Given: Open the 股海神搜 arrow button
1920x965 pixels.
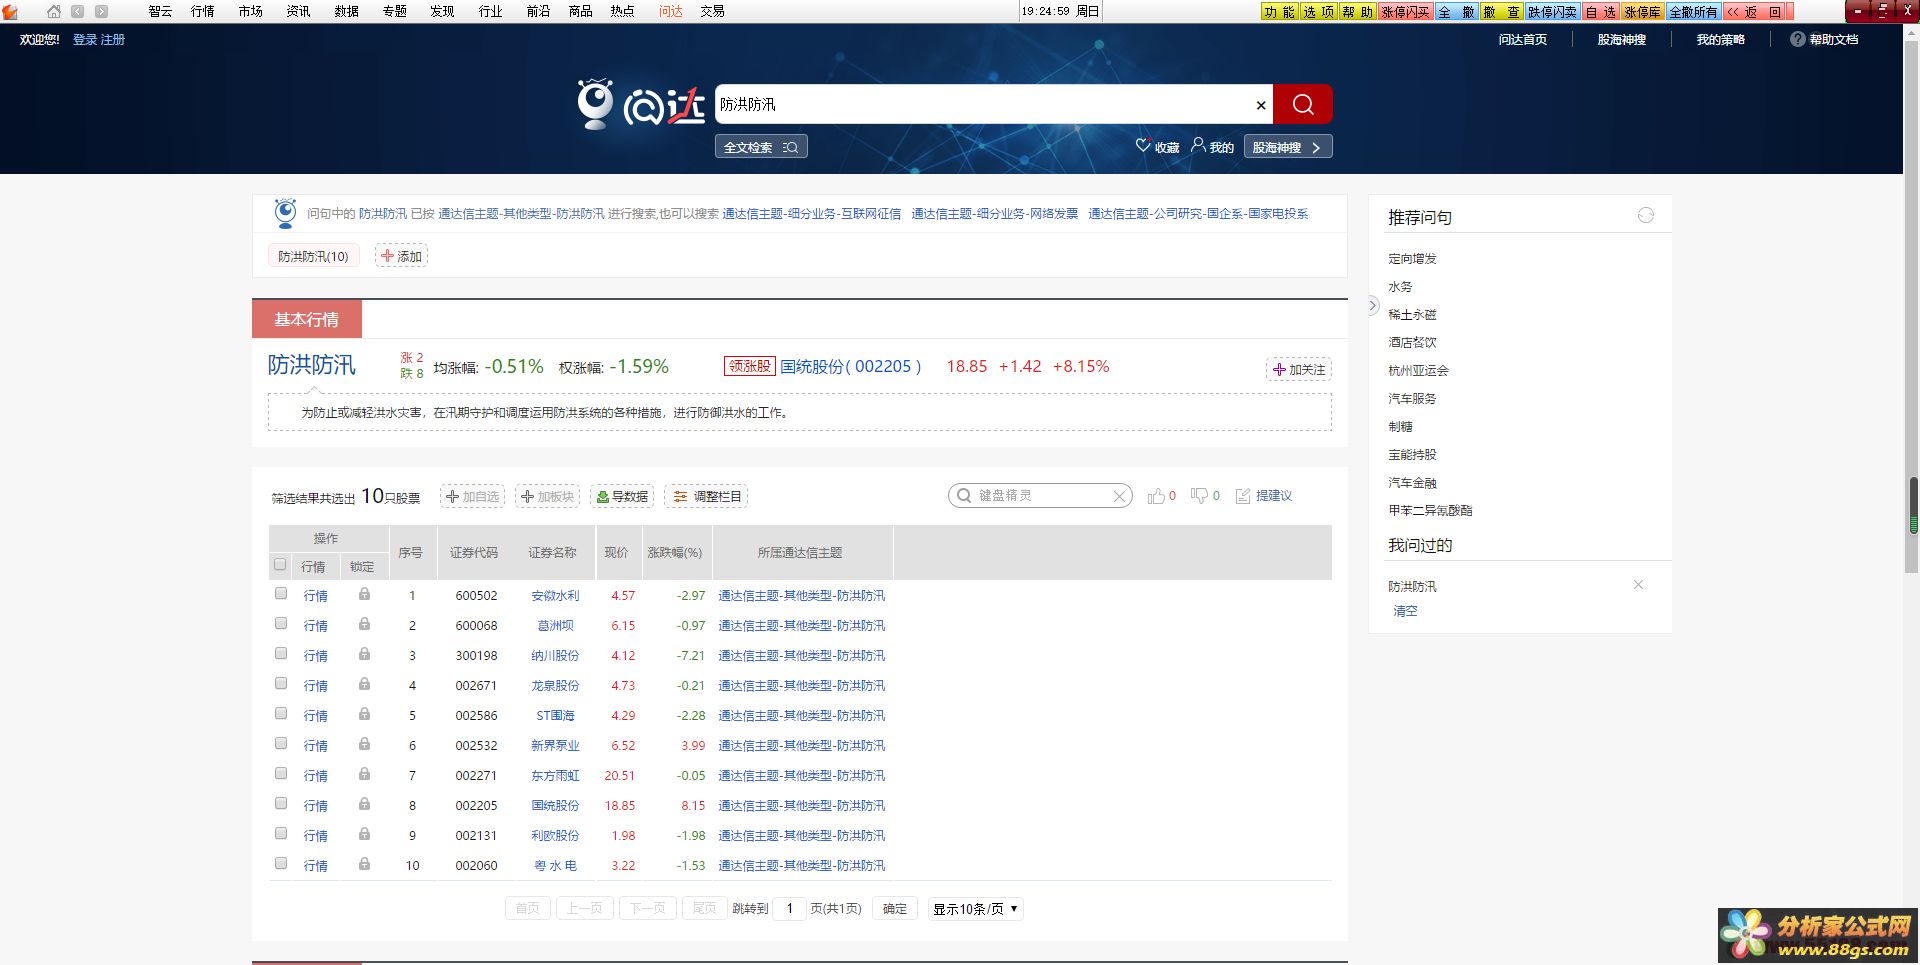Looking at the screenshot, I should (x=1288, y=147).
